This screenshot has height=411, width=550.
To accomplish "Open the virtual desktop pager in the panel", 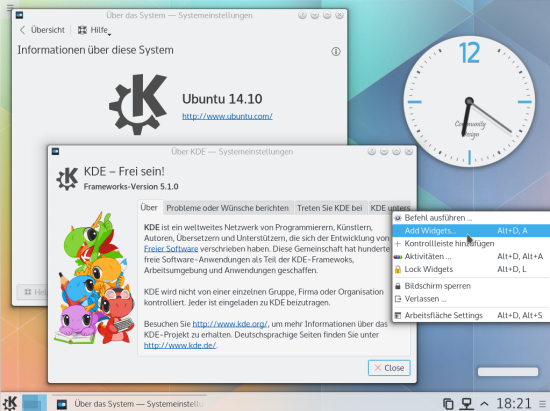I will (34, 403).
